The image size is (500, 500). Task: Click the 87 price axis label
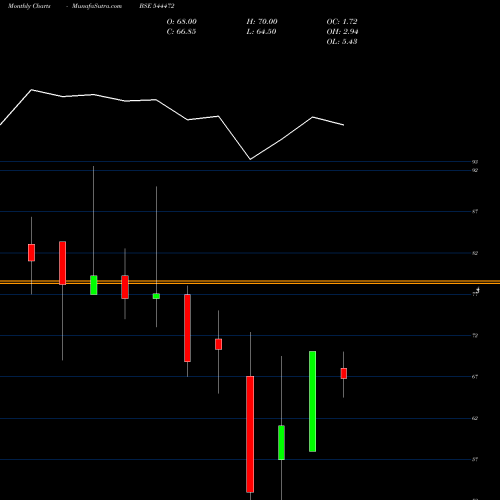tap(475, 211)
